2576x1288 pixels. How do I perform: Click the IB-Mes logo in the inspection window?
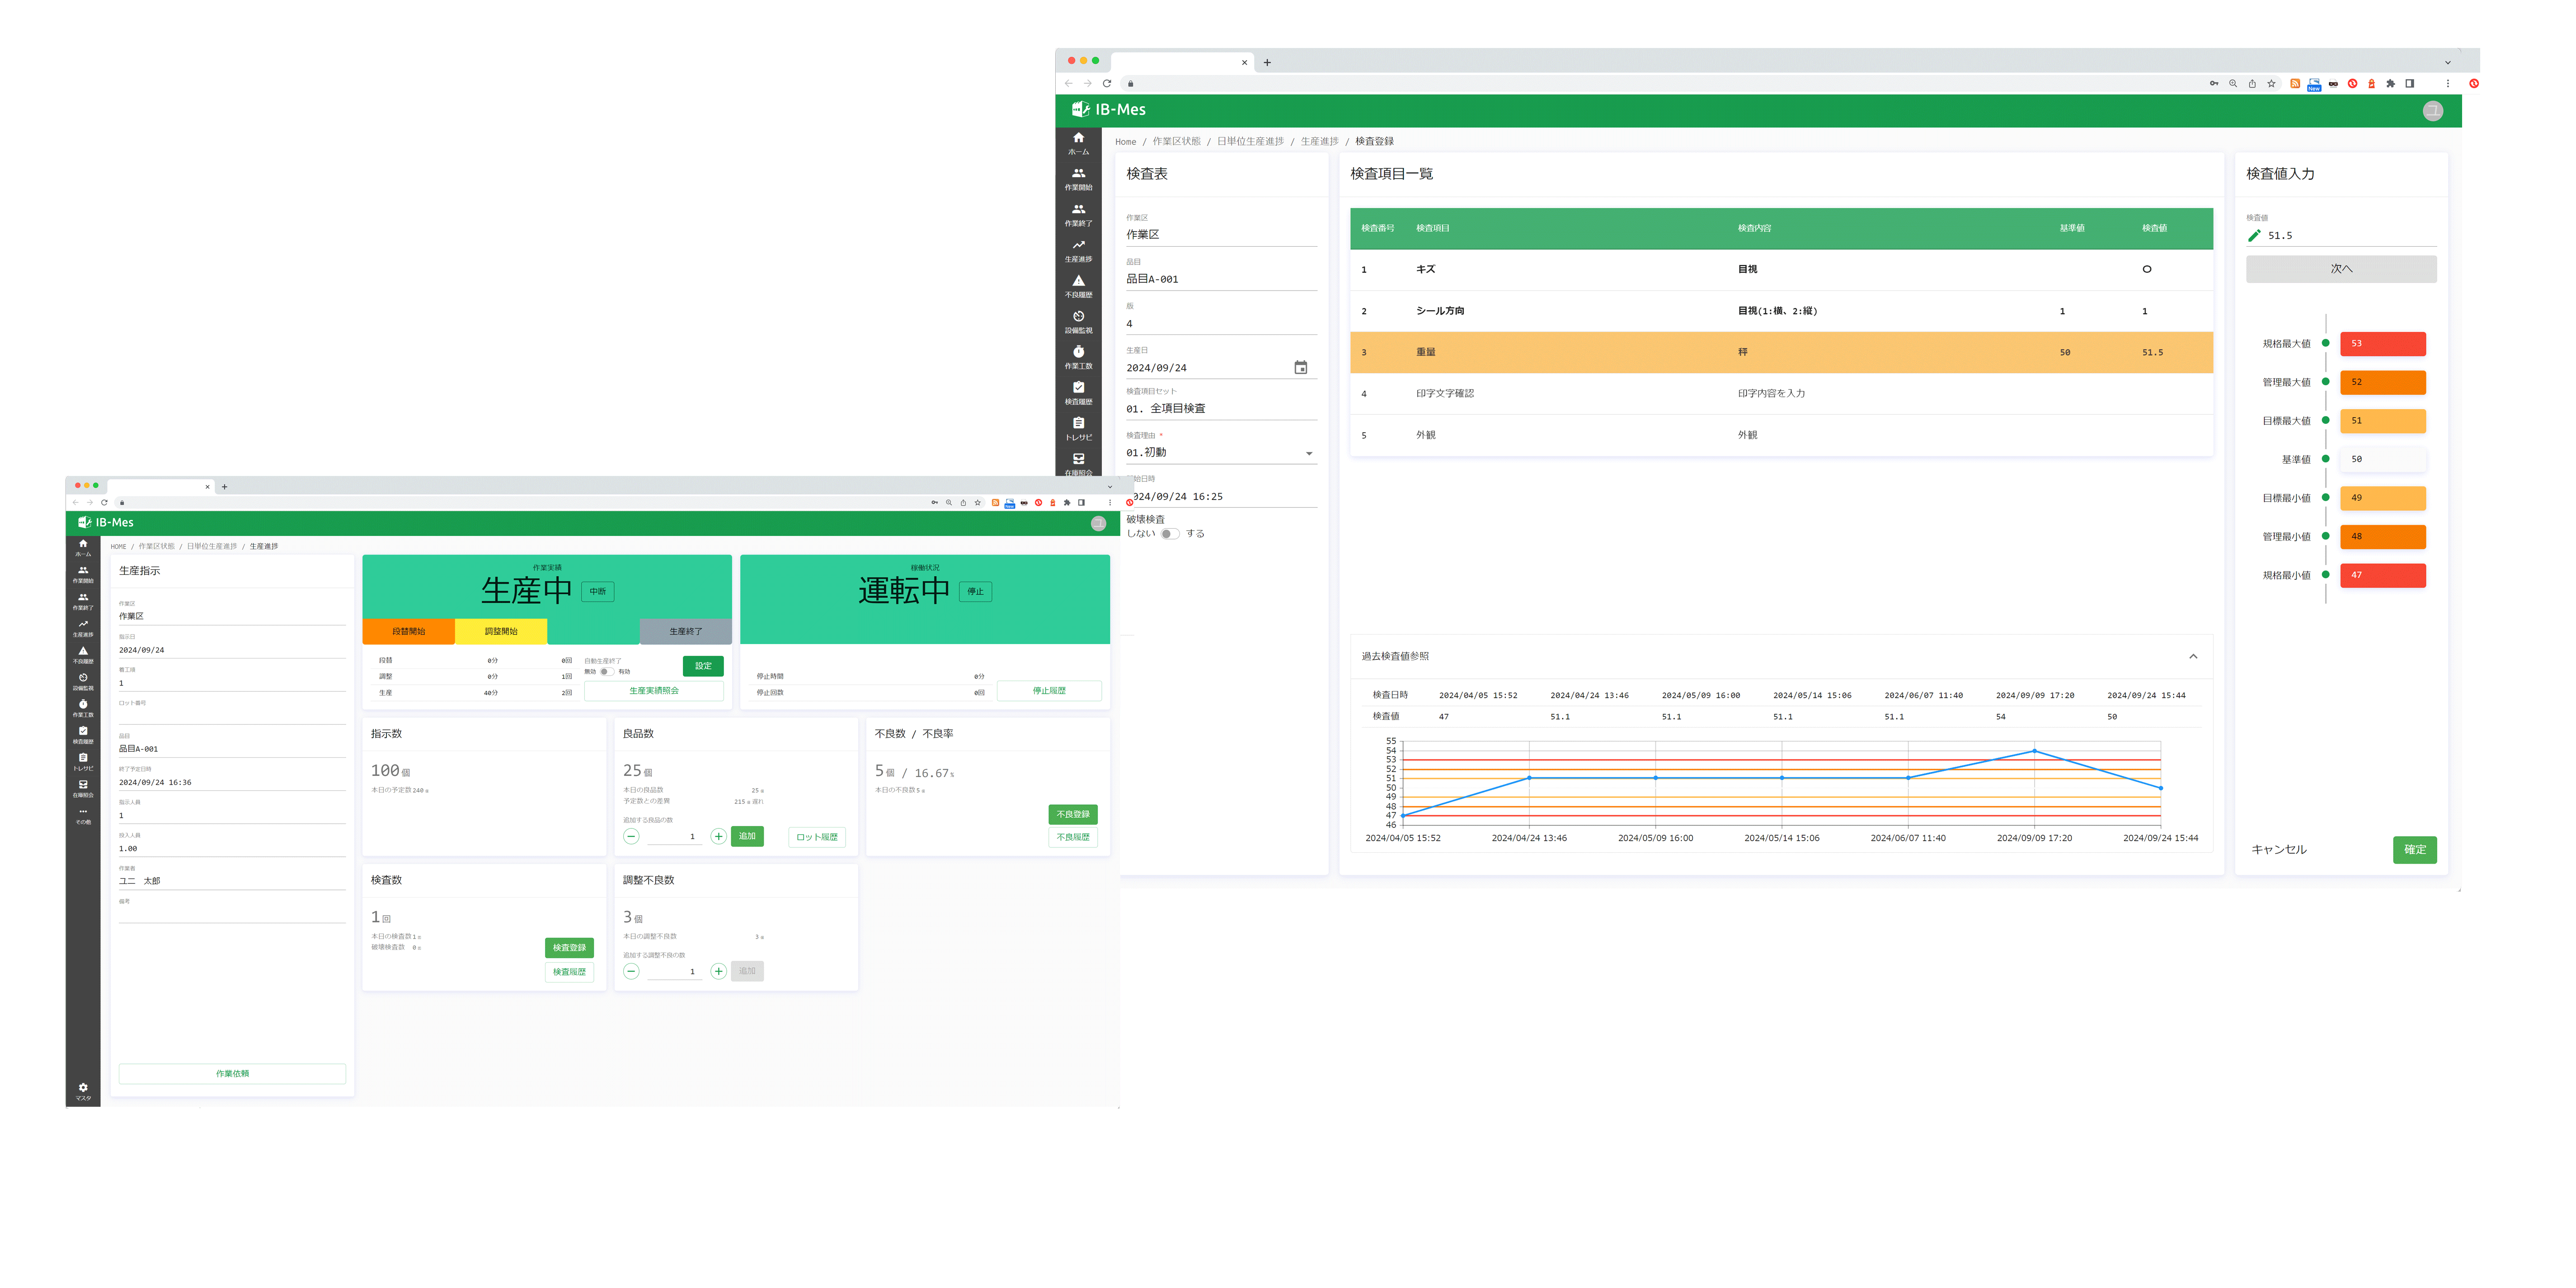[1109, 110]
